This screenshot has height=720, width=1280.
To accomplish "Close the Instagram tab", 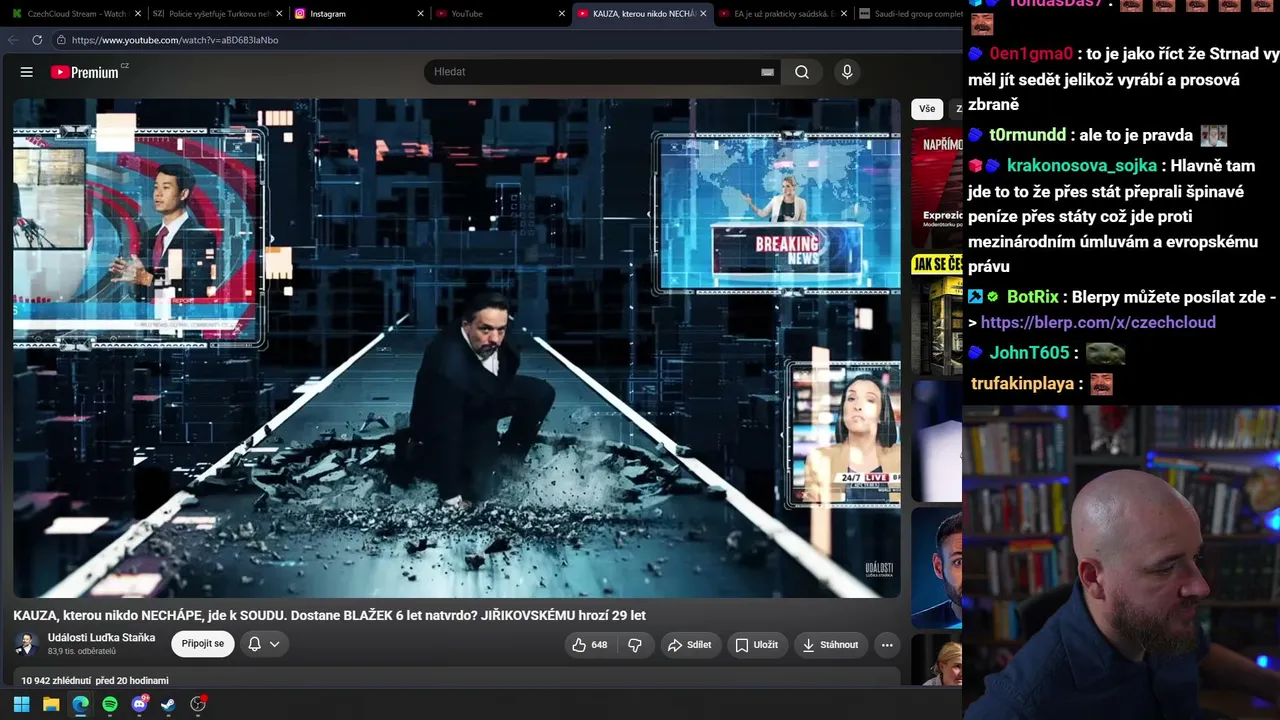I will [419, 14].
